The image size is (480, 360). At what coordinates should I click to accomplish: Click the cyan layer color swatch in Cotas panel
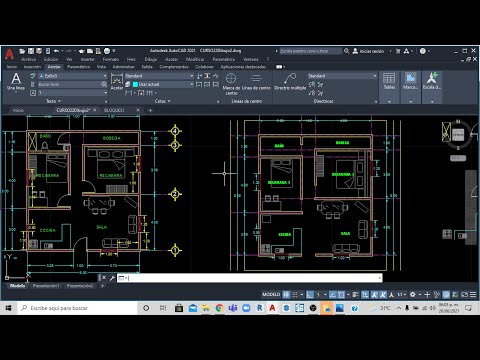[135, 84]
